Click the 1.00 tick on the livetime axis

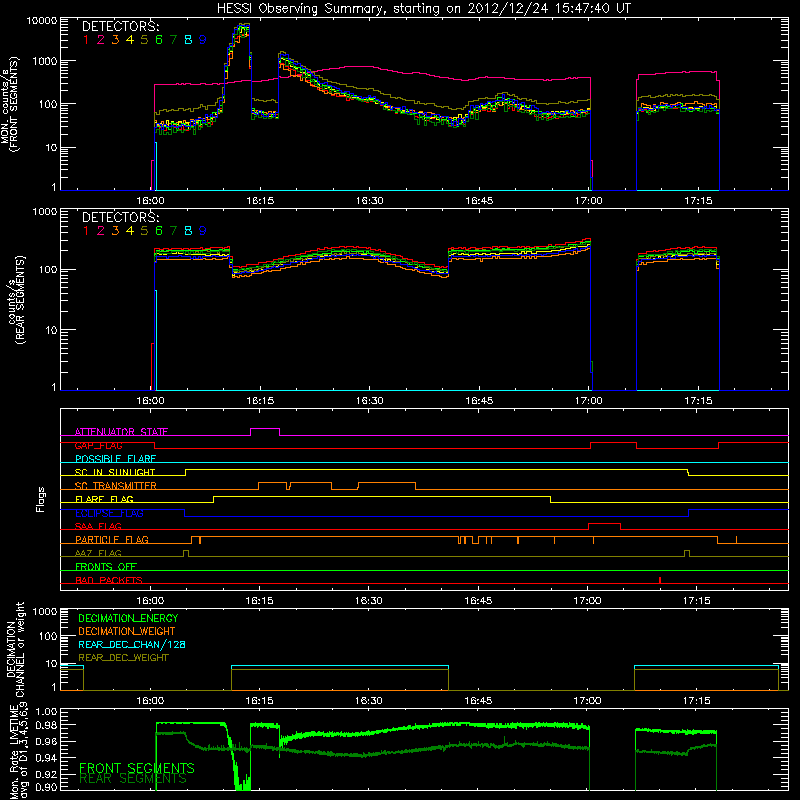46,712
